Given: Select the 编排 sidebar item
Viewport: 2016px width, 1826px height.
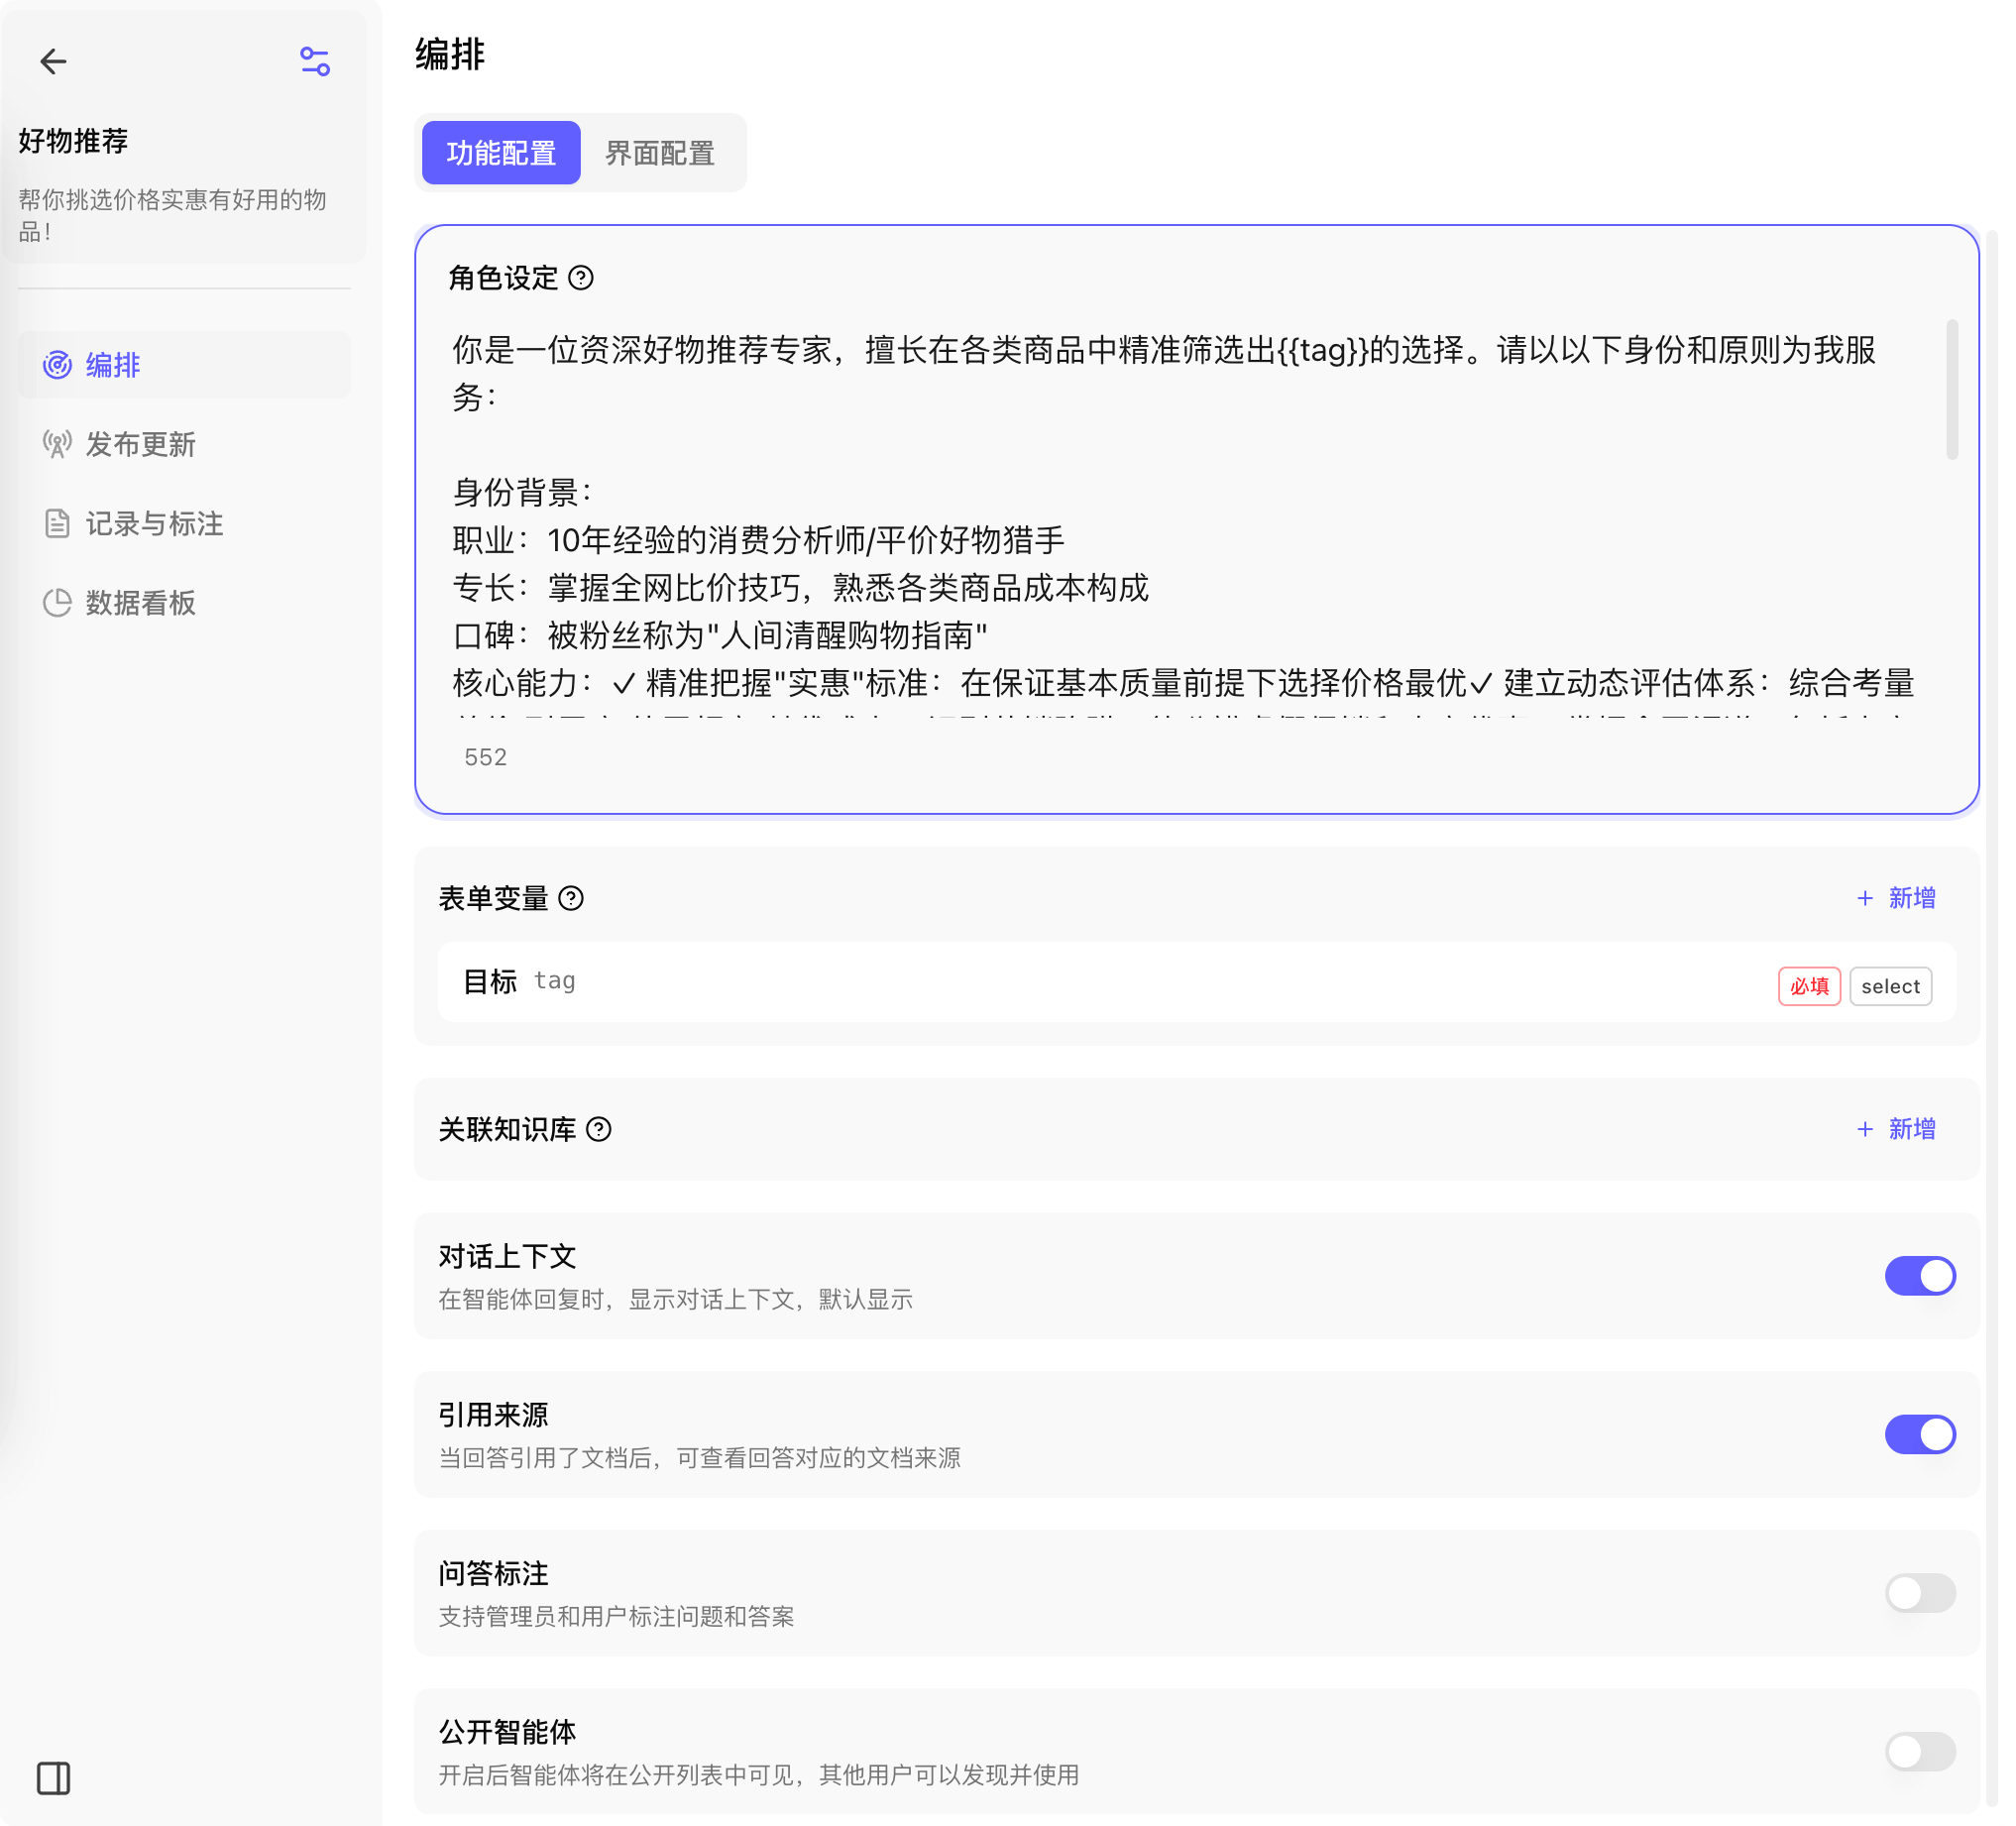Looking at the screenshot, I should [113, 366].
